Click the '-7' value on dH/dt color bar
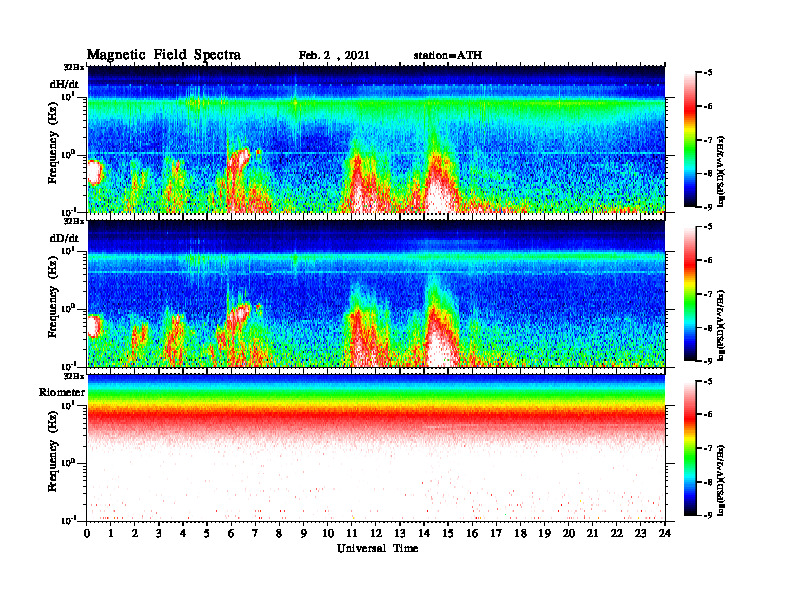This screenshot has width=792, height=612. [708, 140]
